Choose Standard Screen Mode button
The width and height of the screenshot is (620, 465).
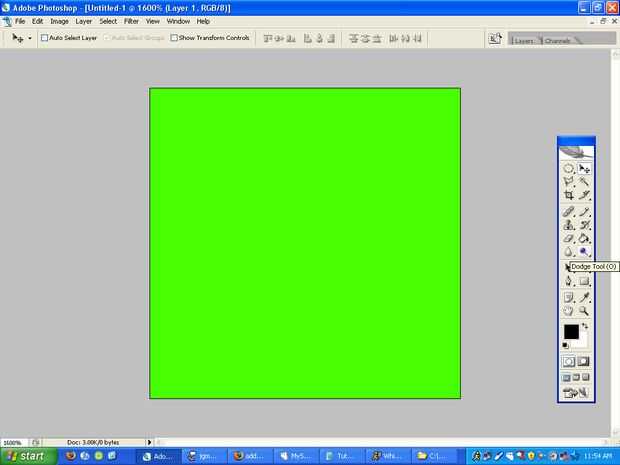567,378
